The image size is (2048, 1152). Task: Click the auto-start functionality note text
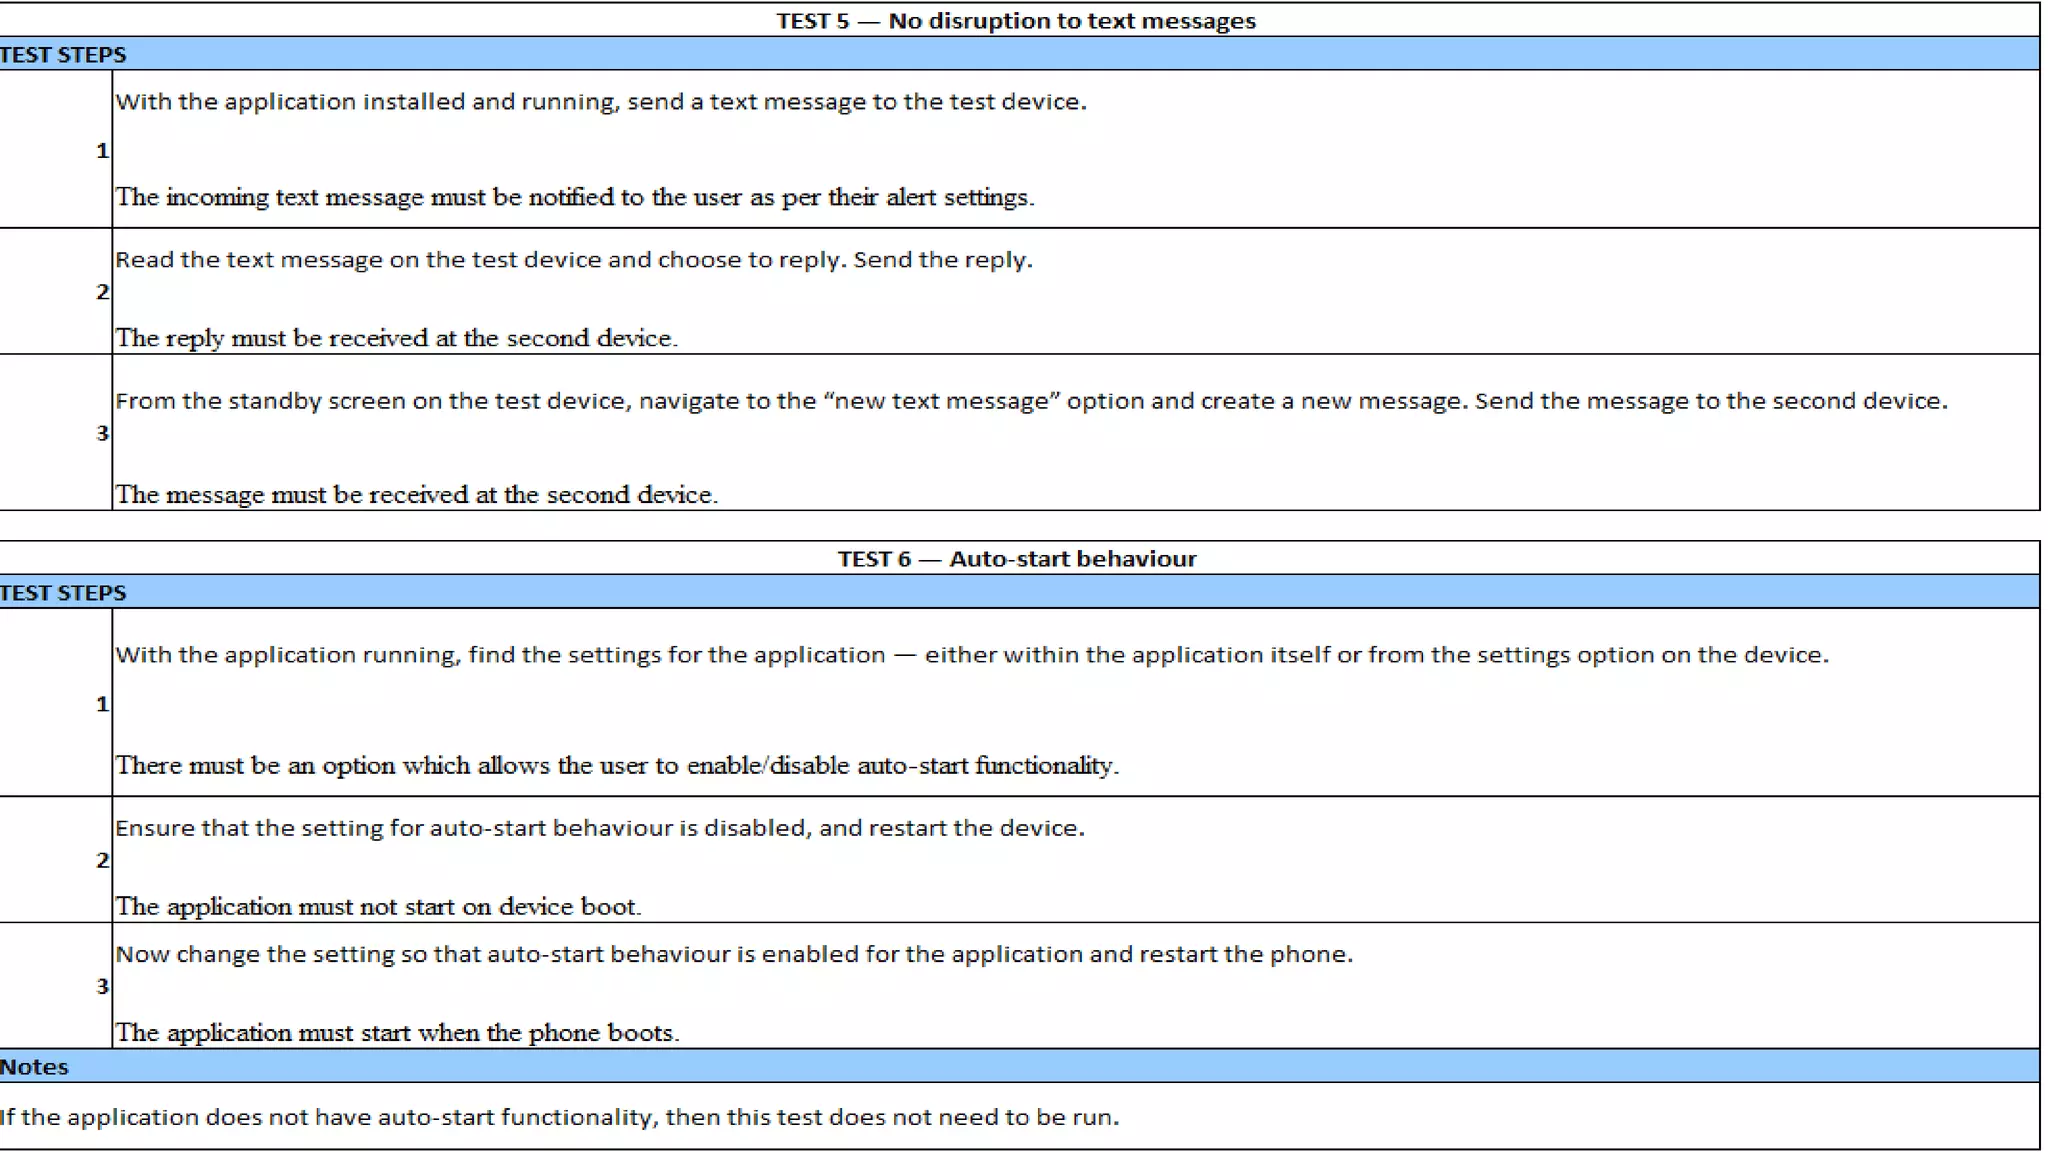pos(559,1117)
